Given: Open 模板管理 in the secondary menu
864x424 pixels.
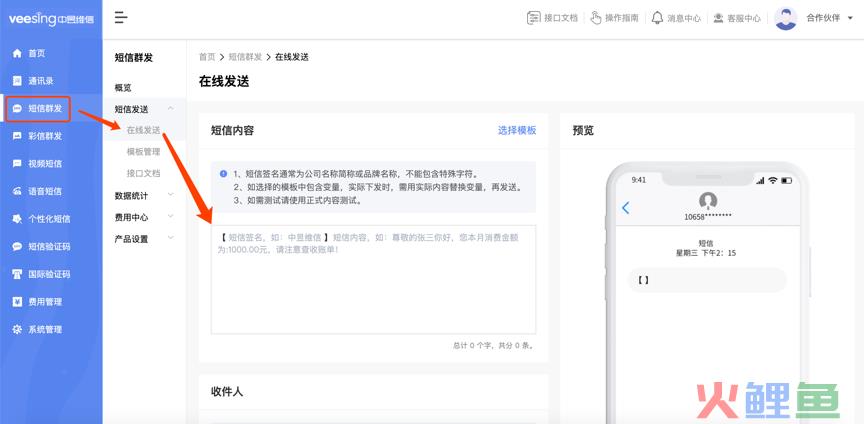Looking at the screenshot, I should (143, 152).
